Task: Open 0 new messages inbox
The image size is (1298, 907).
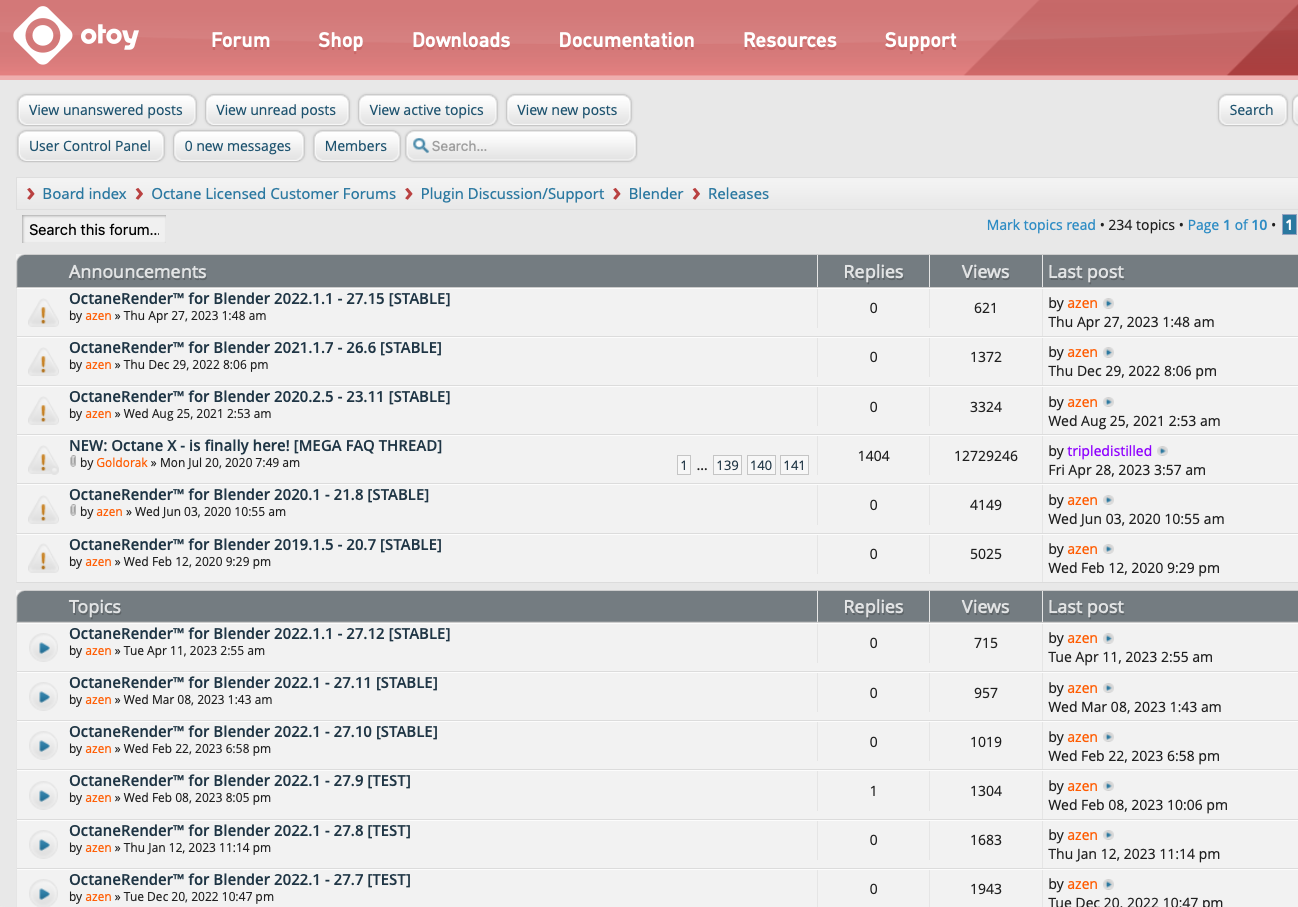Action: (x=238, y=146)
